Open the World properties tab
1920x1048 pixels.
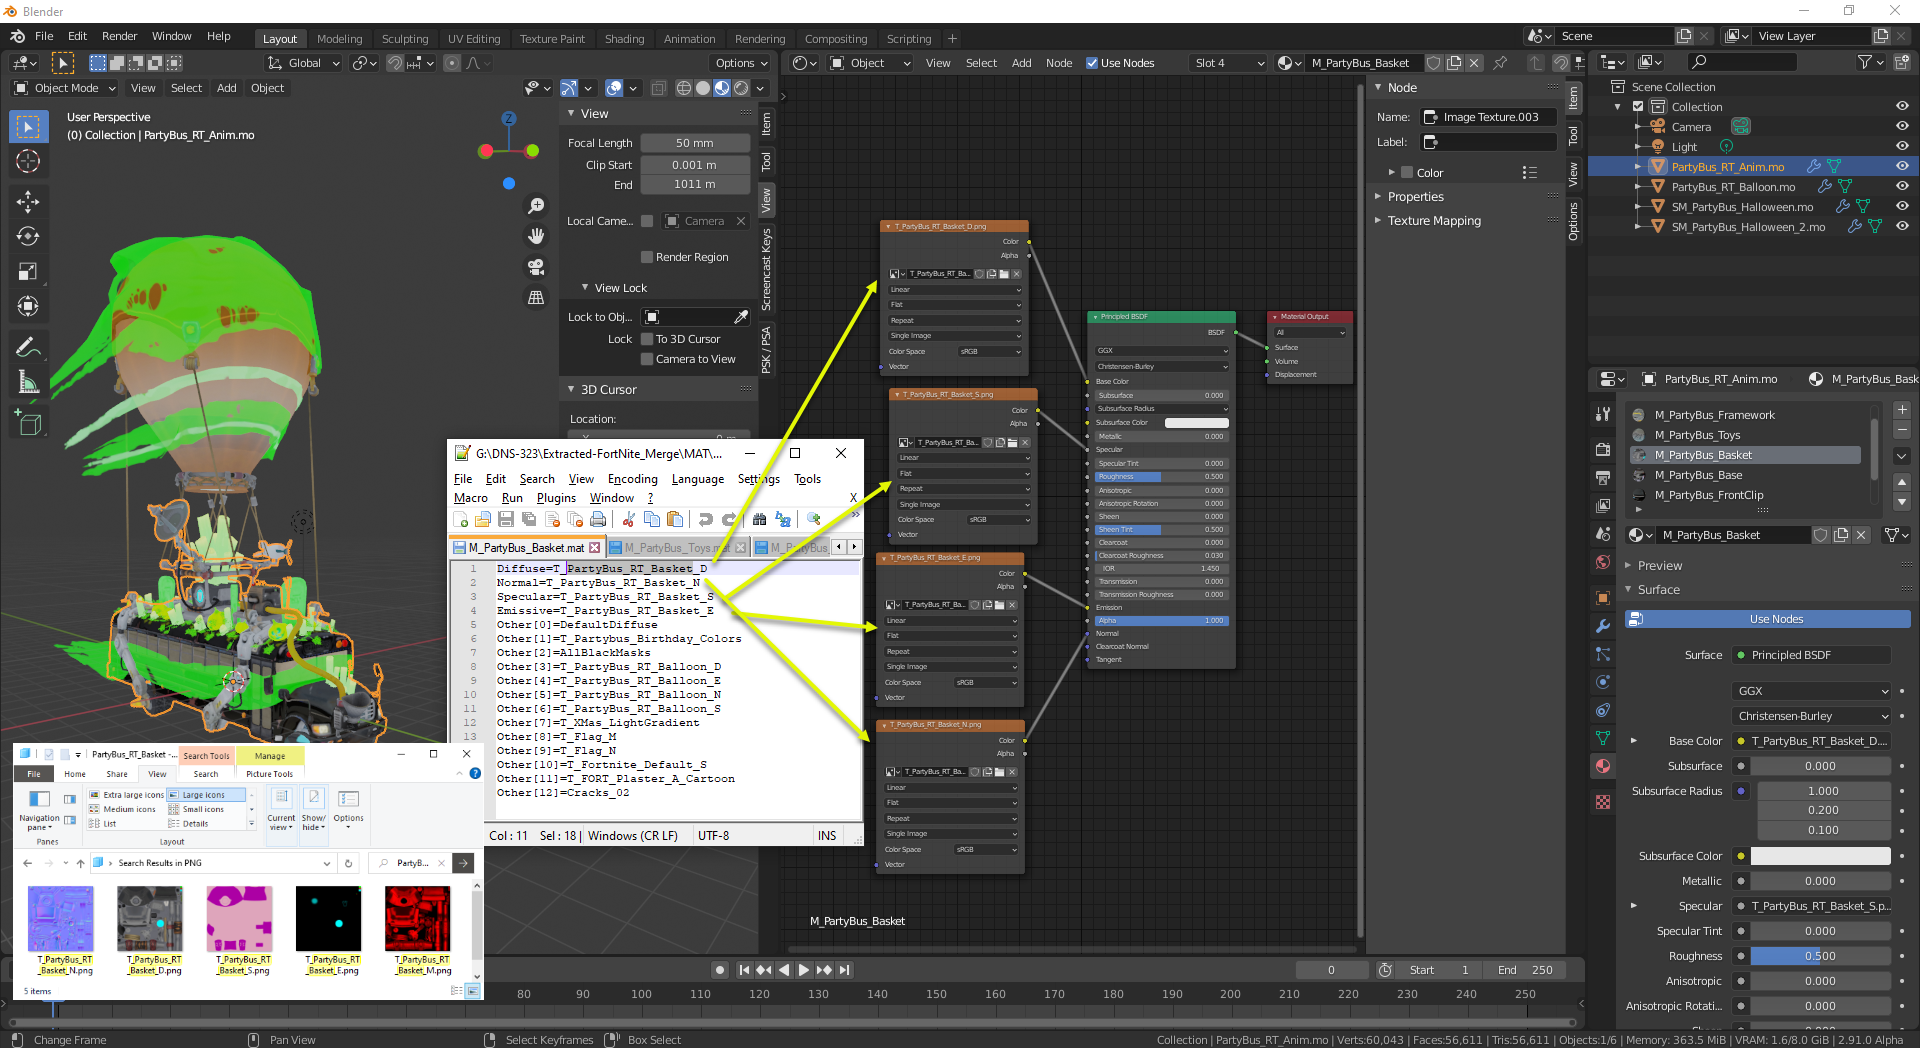(1603, 562)
